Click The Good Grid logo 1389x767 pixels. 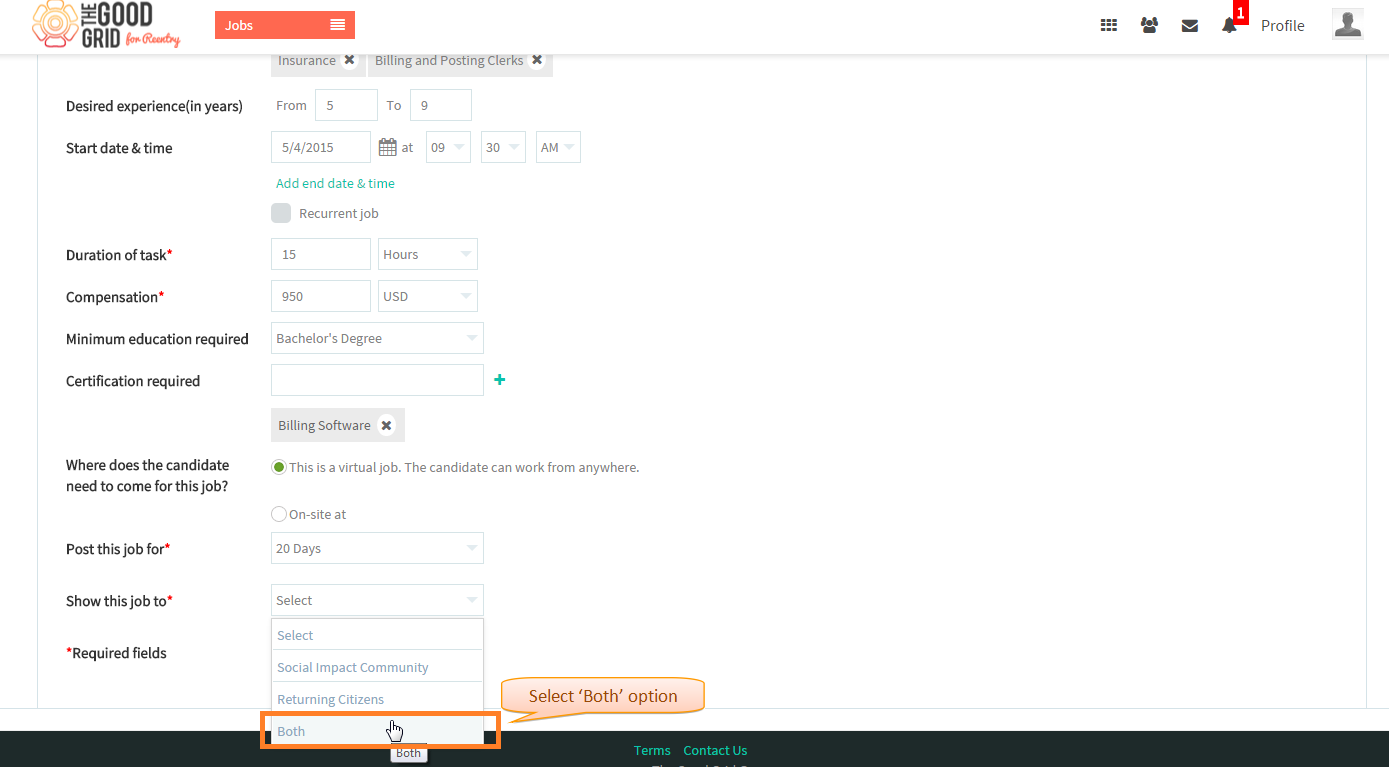click(x=106, y=24)
